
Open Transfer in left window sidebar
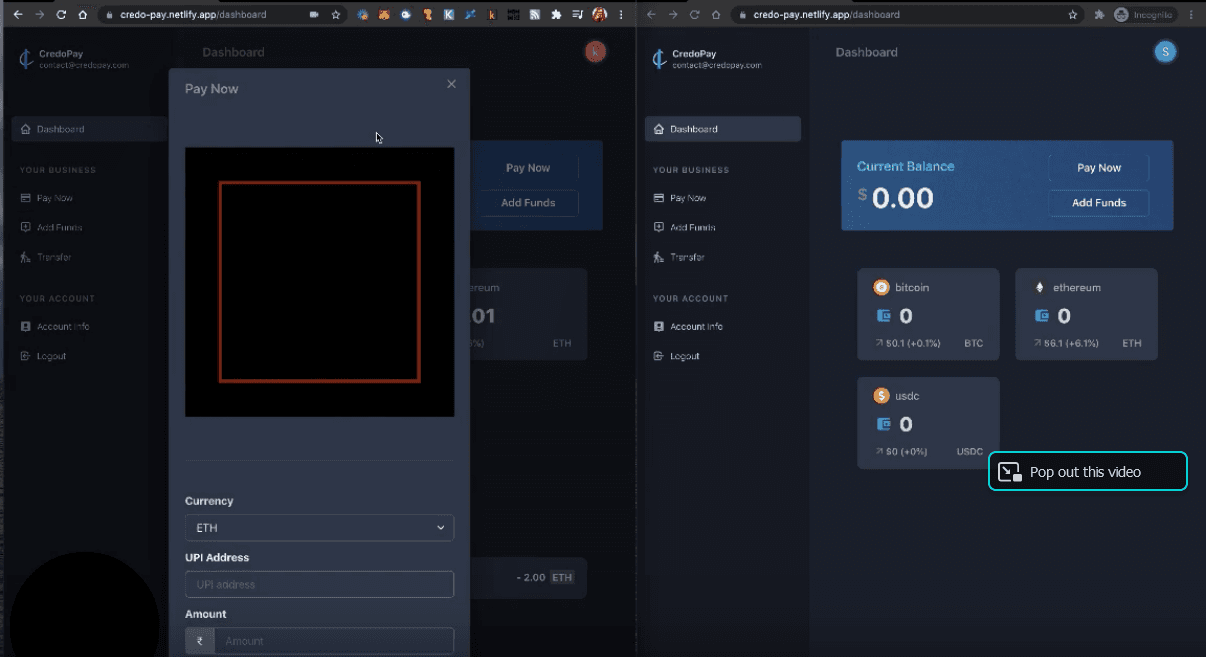click(46, 257)
